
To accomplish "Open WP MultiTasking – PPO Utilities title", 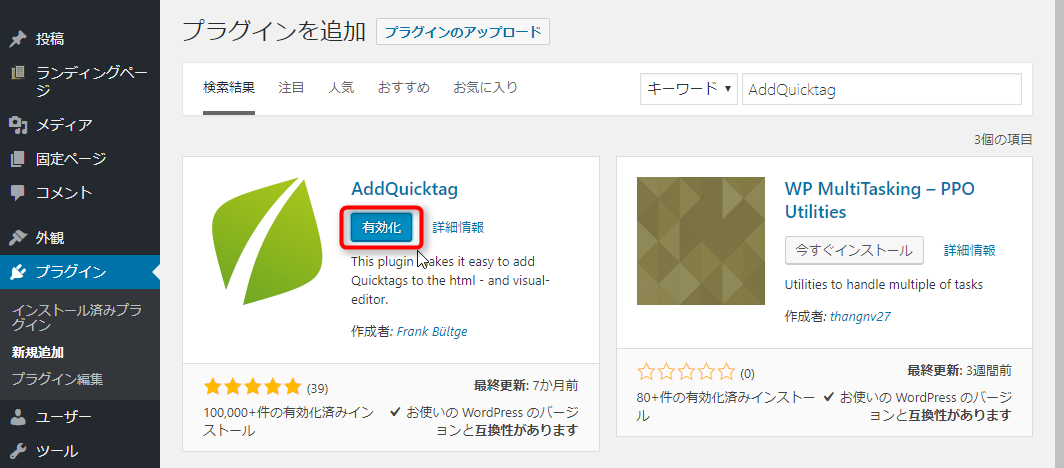I will pyautogui.click(x=879, y=200).
